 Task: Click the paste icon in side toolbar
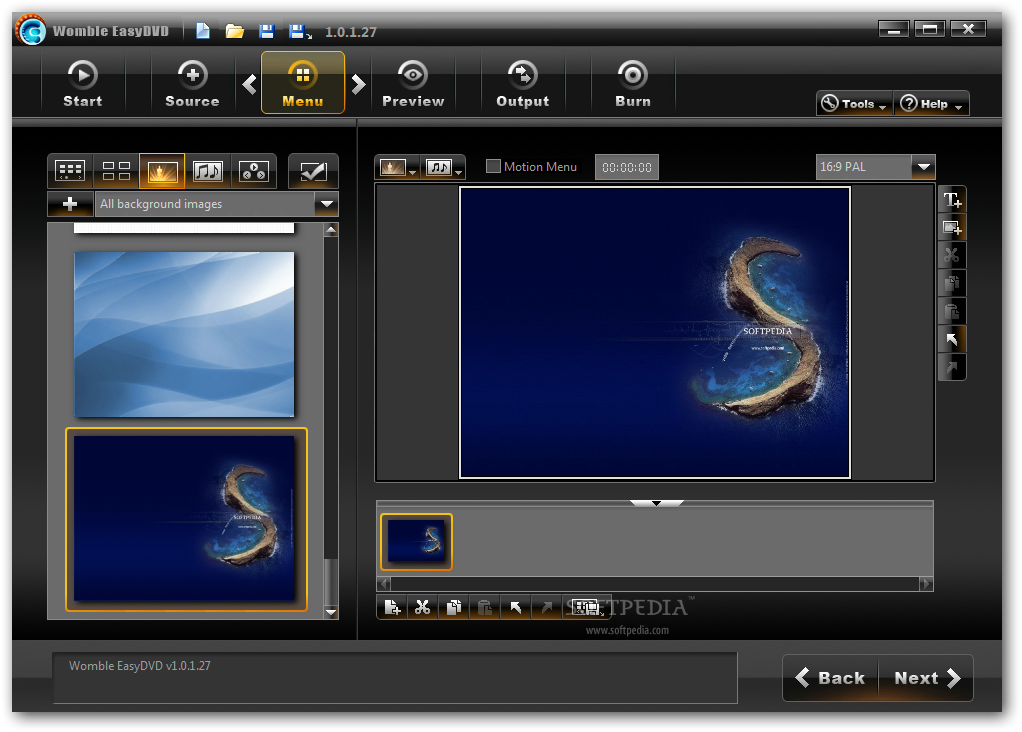(952, 312)
